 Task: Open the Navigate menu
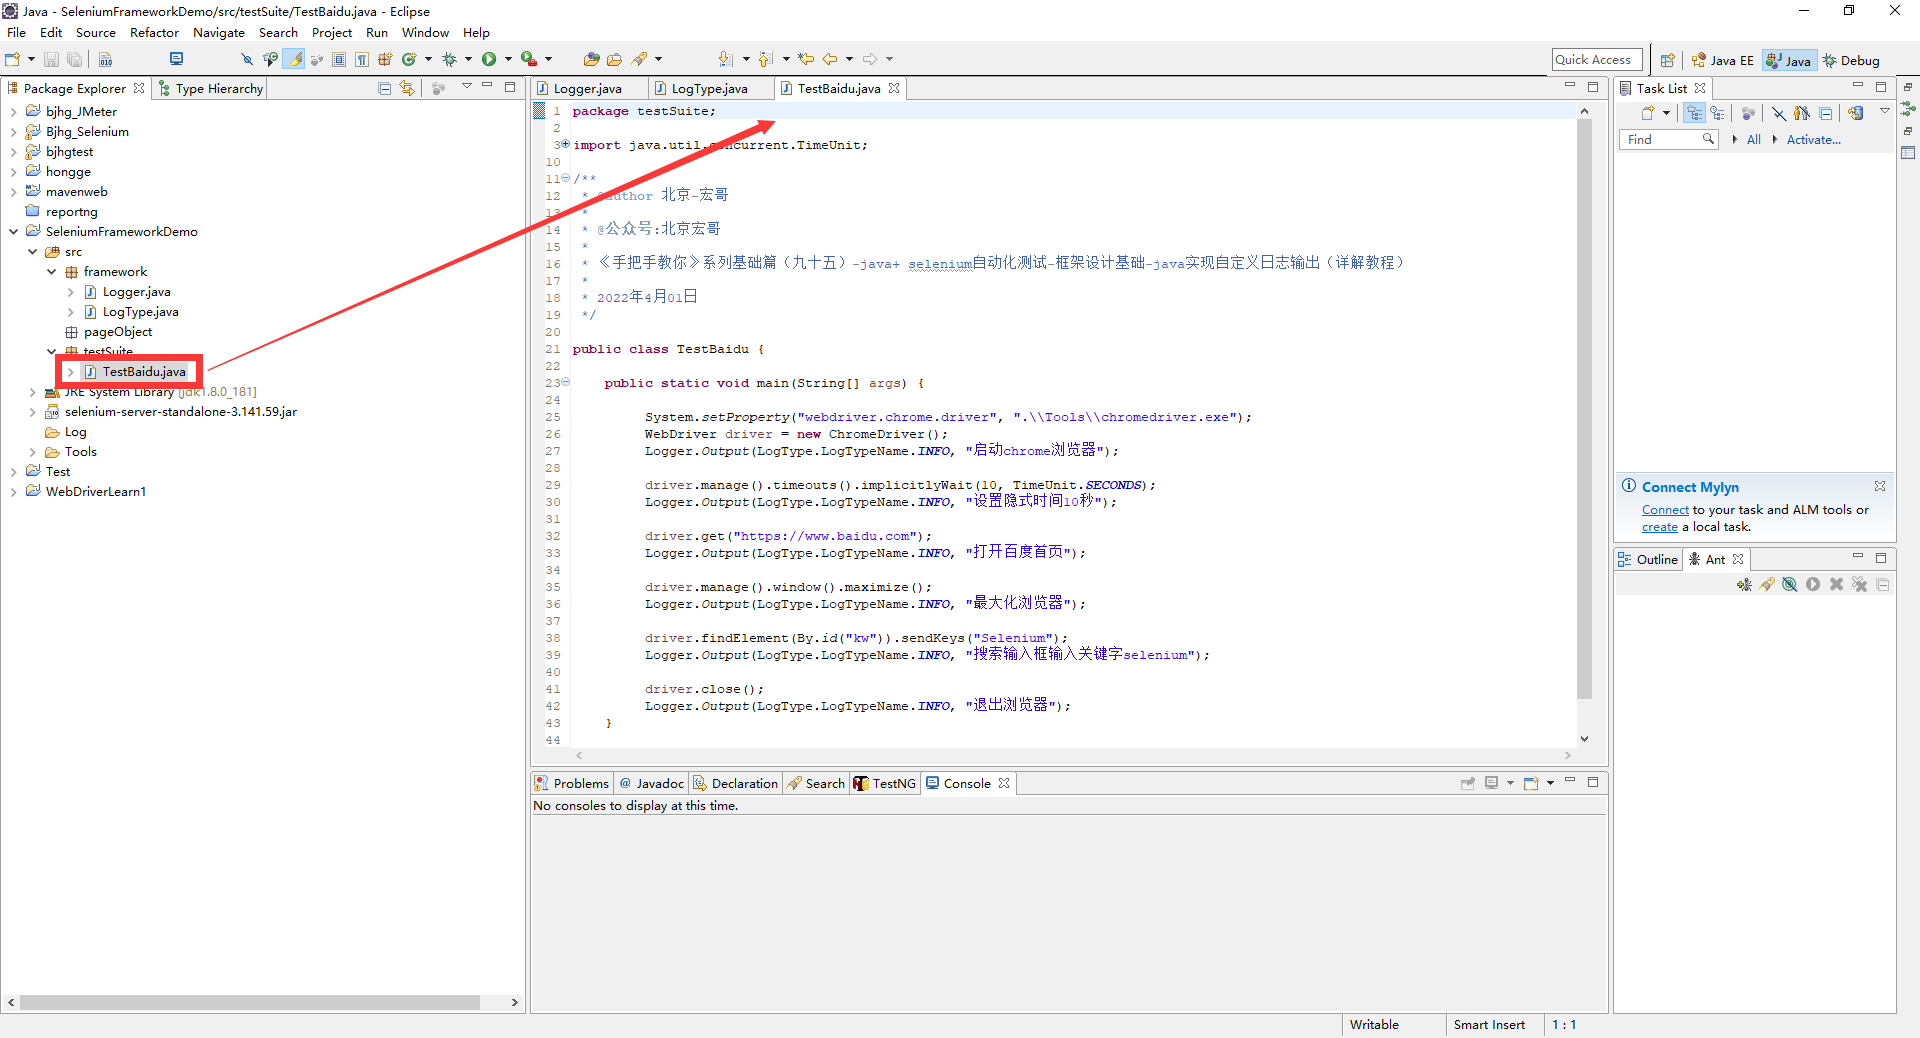pyautogui.click(x=219, y=33)
